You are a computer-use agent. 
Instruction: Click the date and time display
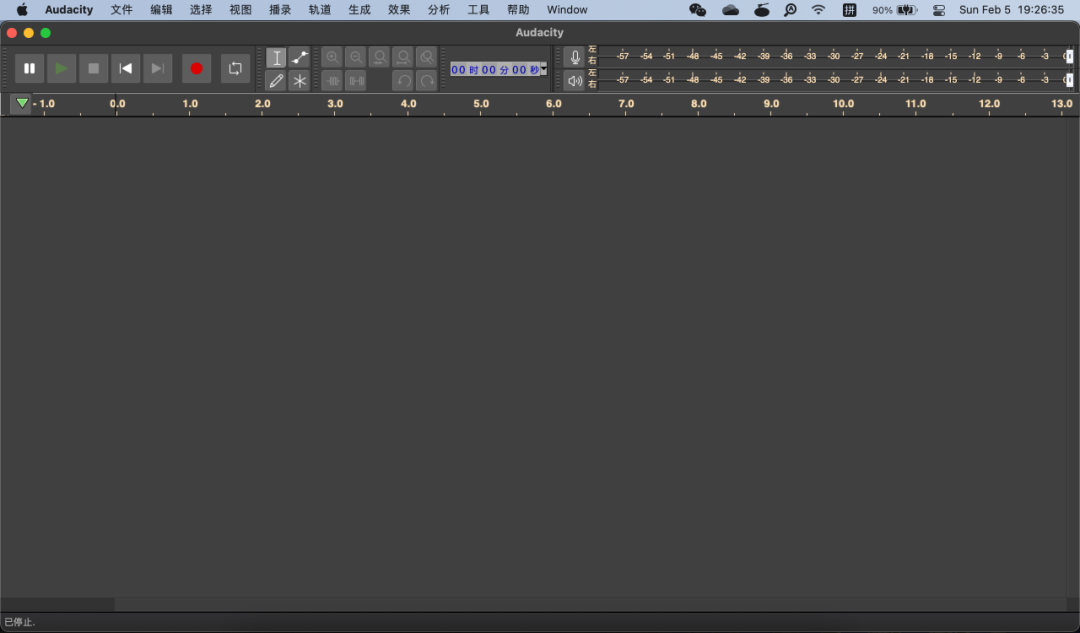click(x=1012, y=10)
